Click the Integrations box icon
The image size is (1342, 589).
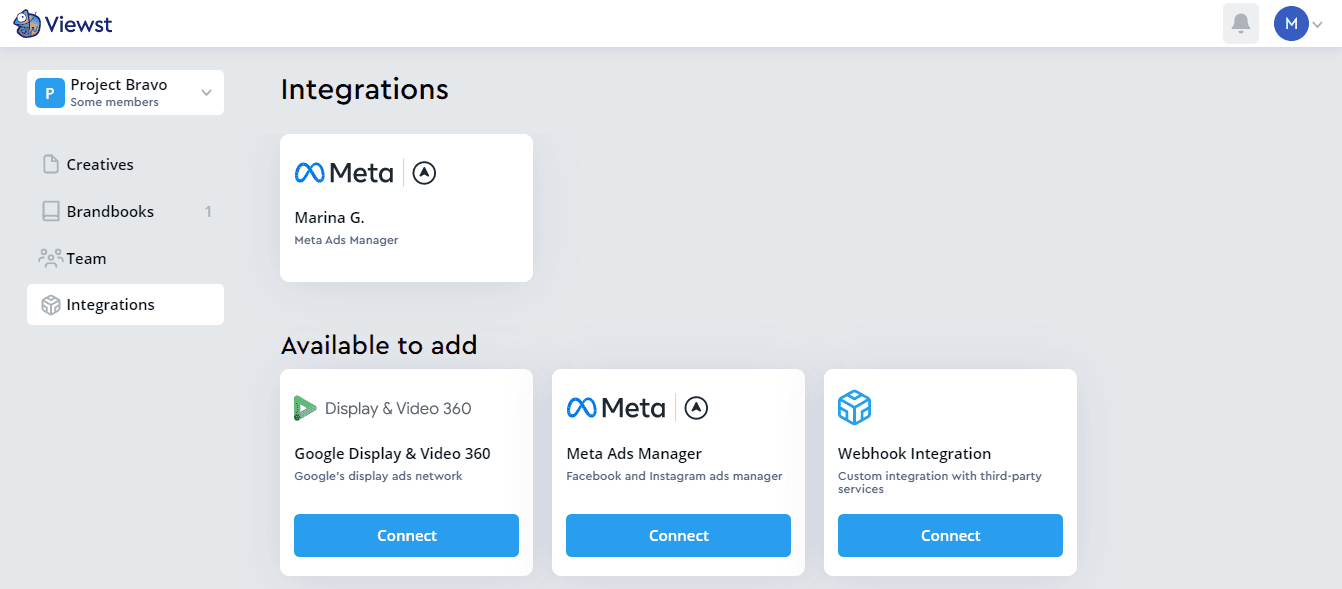coord(50,305)
